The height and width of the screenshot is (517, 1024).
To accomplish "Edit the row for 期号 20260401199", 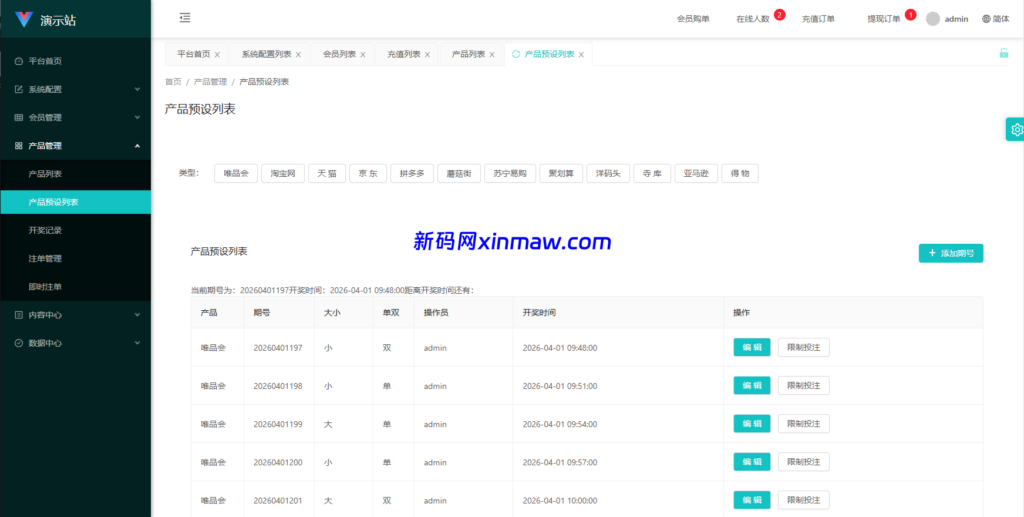I will point(752,424).
